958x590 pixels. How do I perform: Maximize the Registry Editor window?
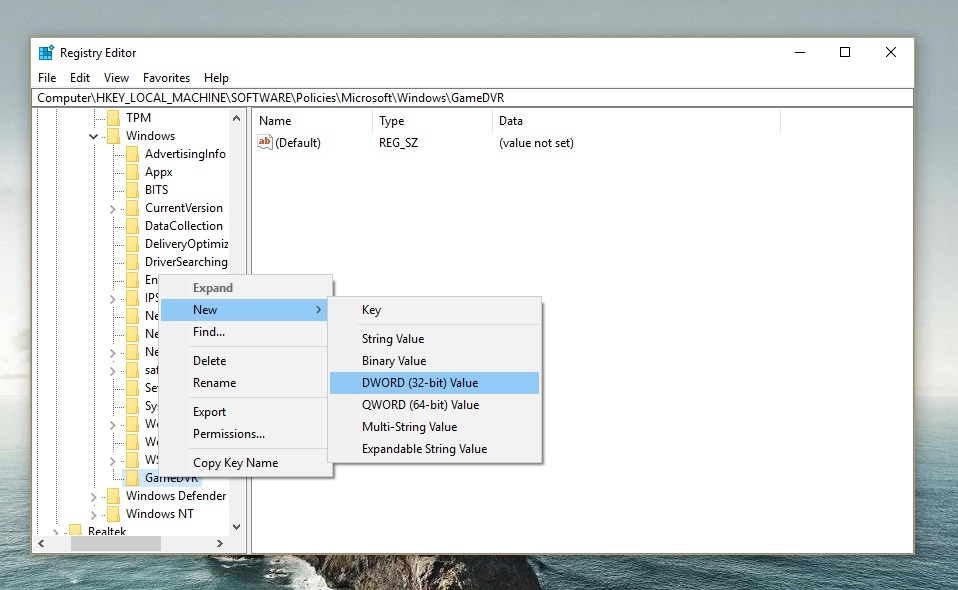[x=845, y=53]
